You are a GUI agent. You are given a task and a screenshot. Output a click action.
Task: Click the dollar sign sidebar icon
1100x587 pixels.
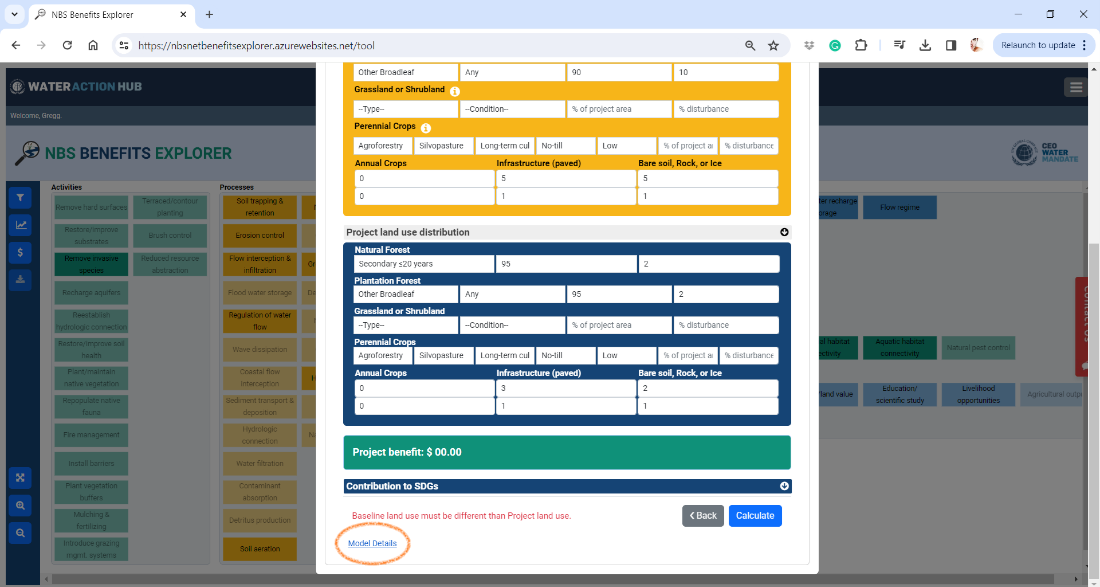point(20,252)
